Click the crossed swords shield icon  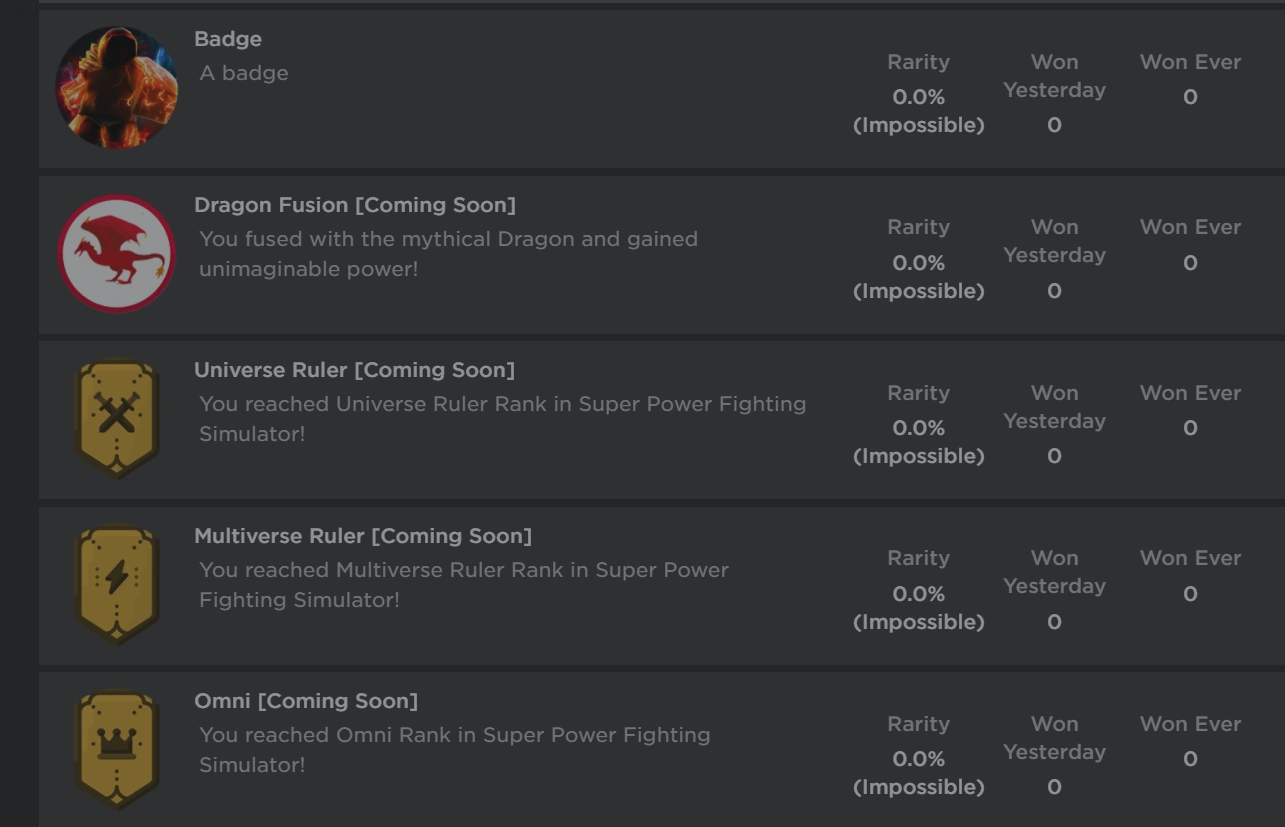point(117,418)
